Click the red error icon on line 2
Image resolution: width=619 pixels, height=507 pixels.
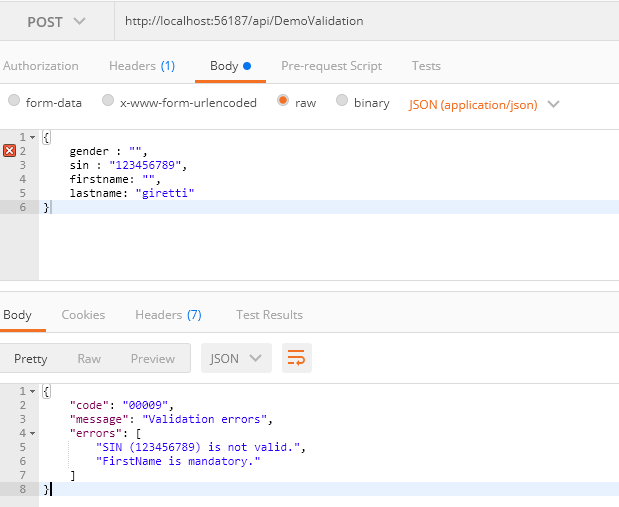[x=9, y=151]
